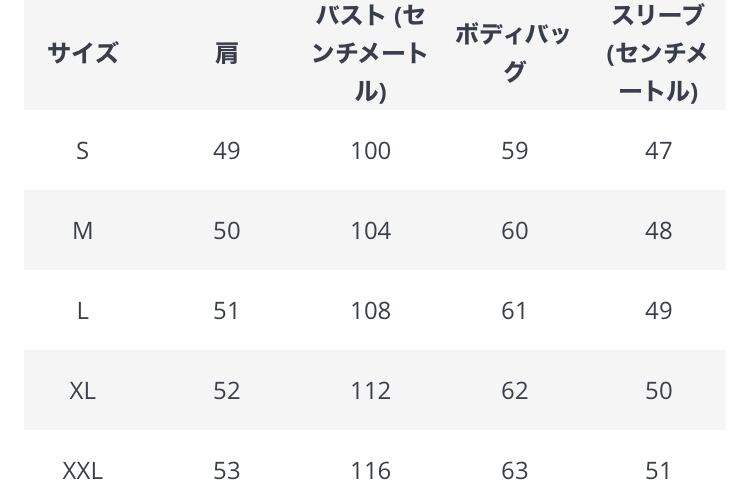Select the M size row label
This screenshot has height=504, width=750.
pos(83,230)
